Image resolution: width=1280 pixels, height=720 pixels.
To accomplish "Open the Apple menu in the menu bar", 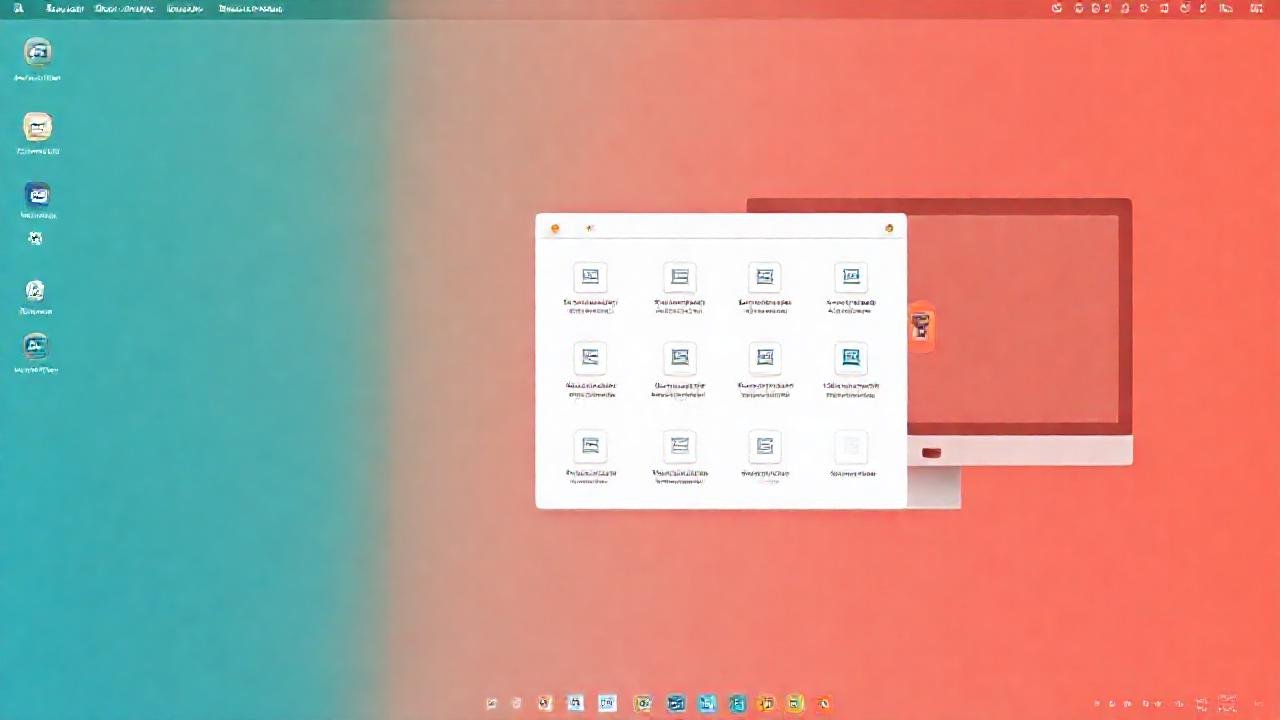I will [x=17, y=8].
